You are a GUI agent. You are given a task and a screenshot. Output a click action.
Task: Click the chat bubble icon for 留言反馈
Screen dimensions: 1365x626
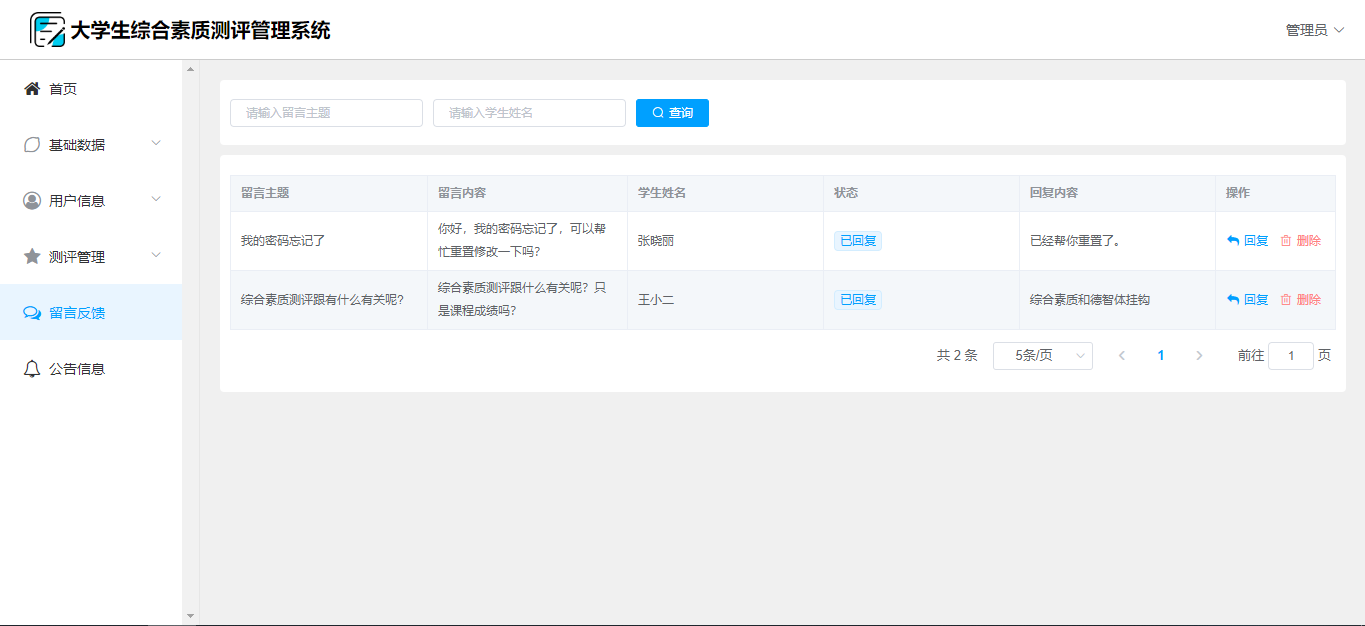point(32,313)
